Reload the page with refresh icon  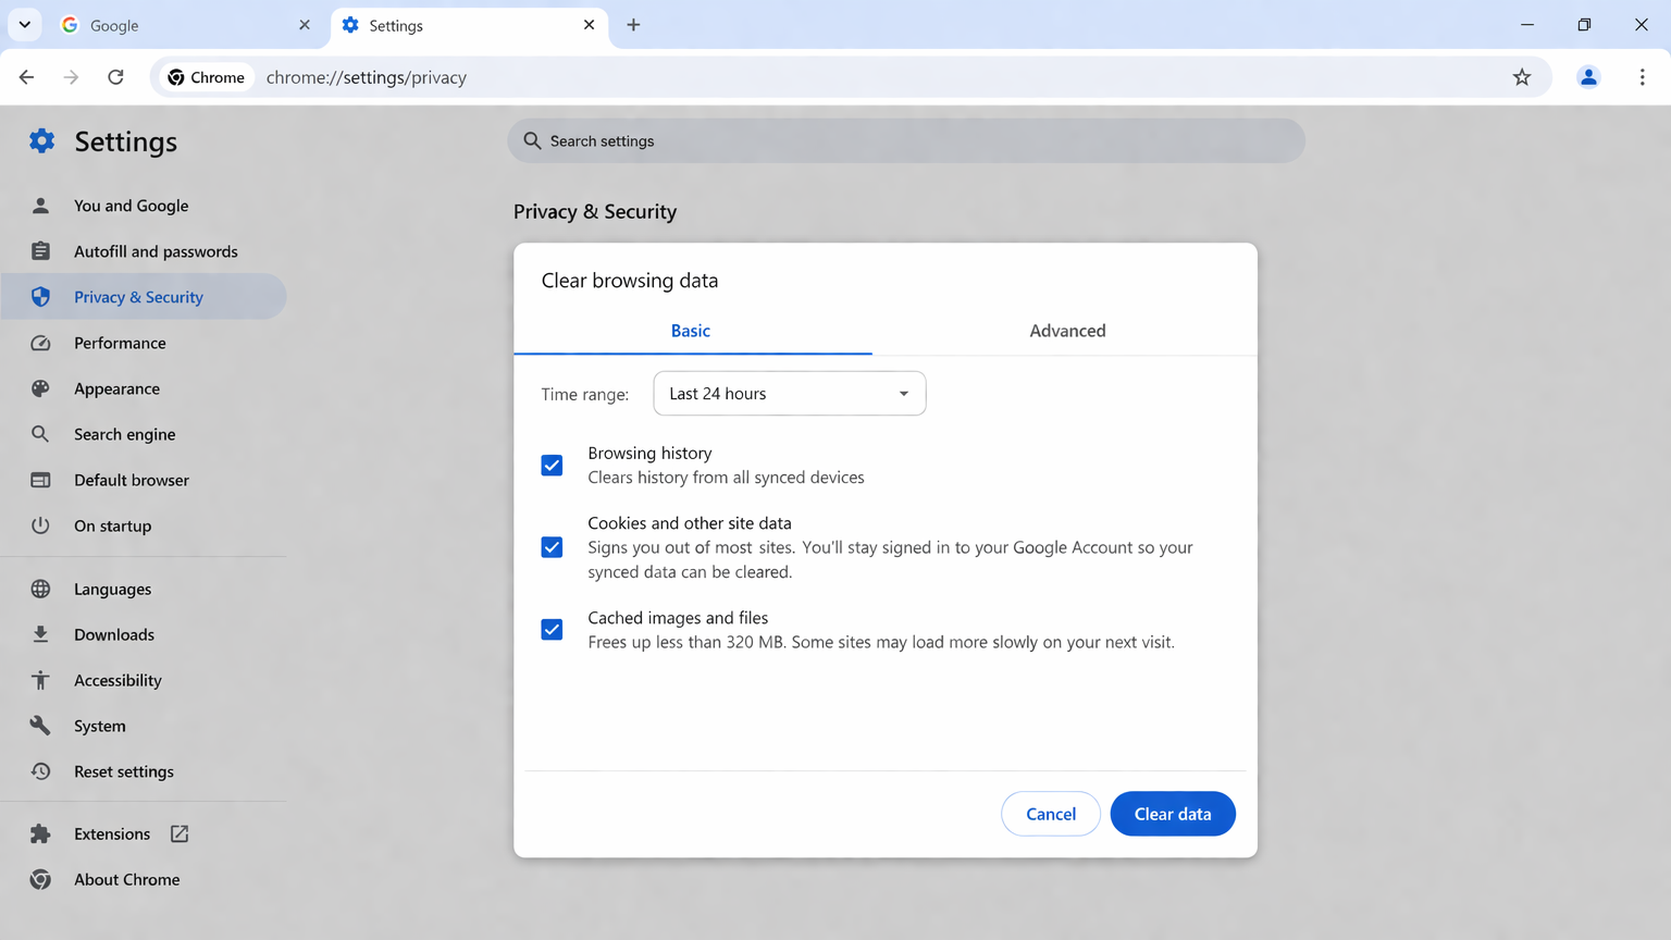click(116, 77)
